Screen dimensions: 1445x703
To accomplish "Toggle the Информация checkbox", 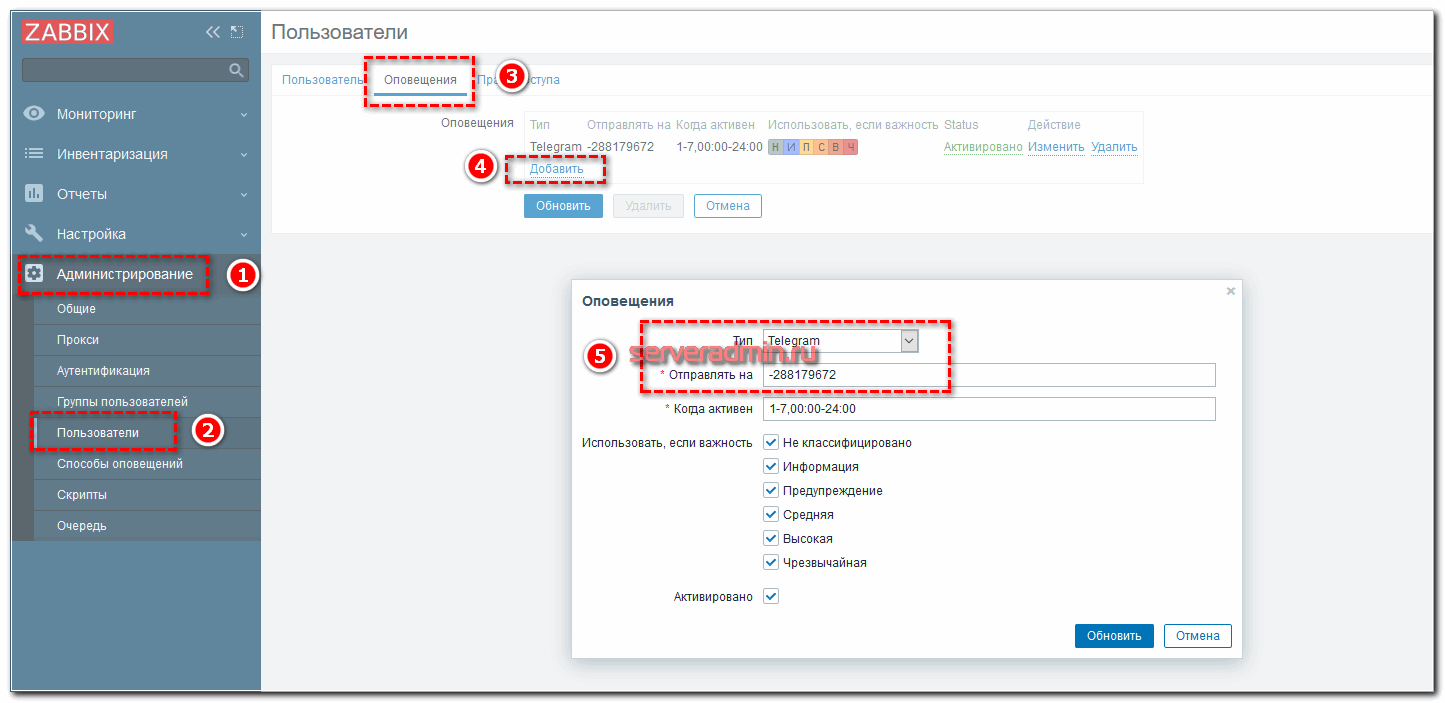I will tap(771, 466).
